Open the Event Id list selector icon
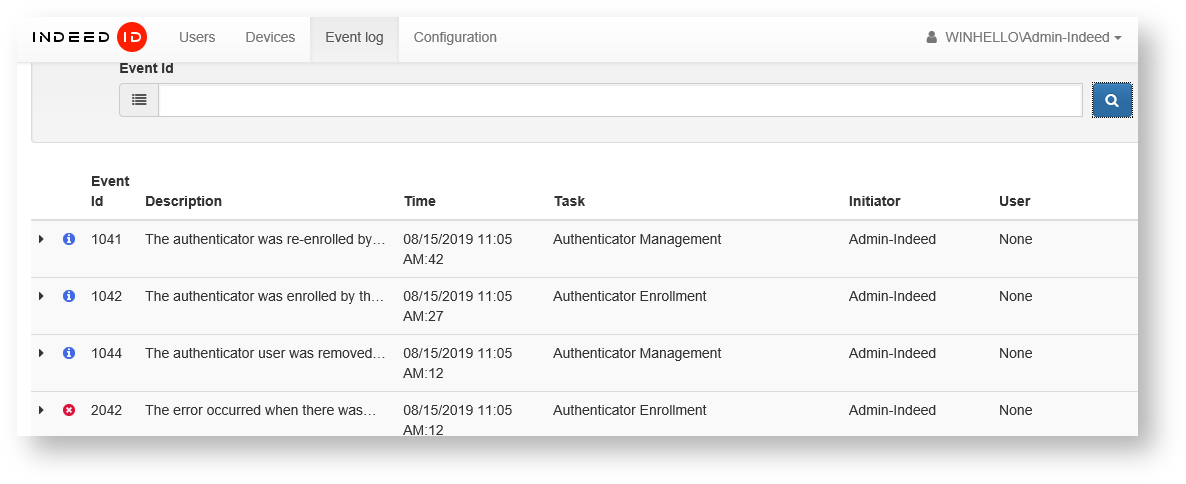 139,100
